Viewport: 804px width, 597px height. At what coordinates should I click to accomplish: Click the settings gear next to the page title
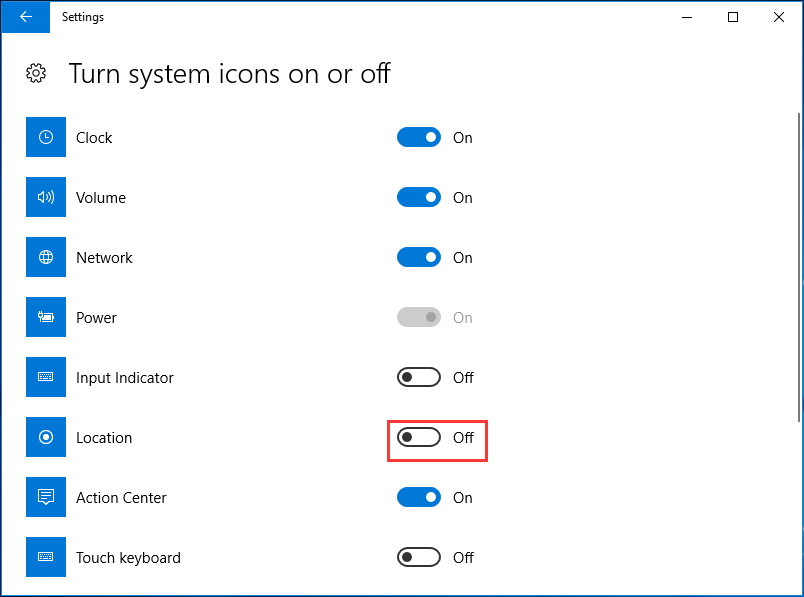coord(36,73)
